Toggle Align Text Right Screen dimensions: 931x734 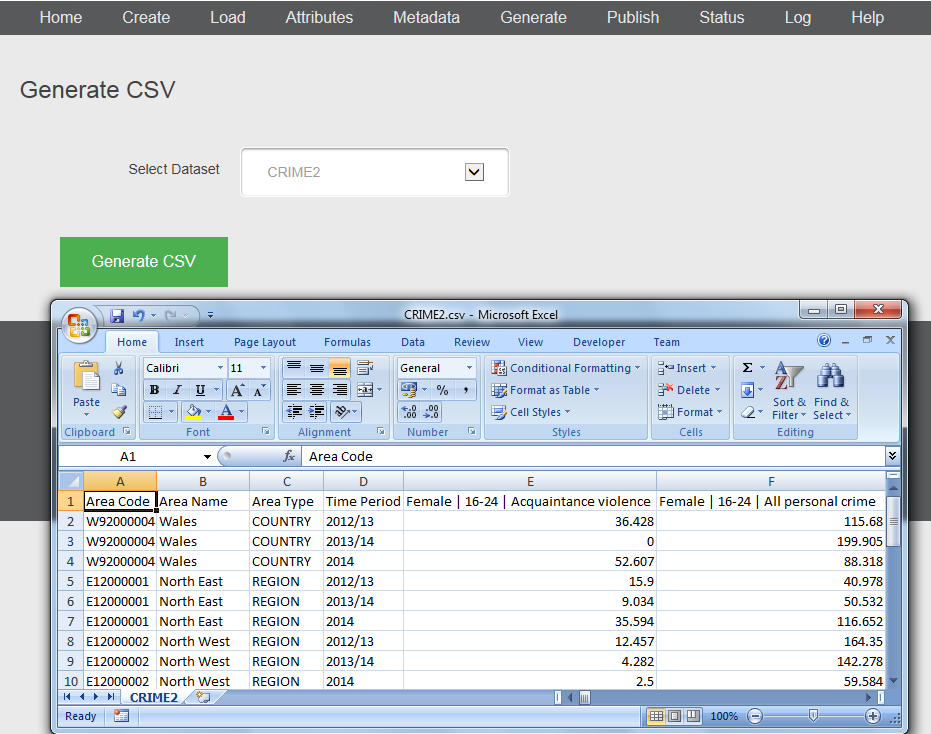(340, 390)
